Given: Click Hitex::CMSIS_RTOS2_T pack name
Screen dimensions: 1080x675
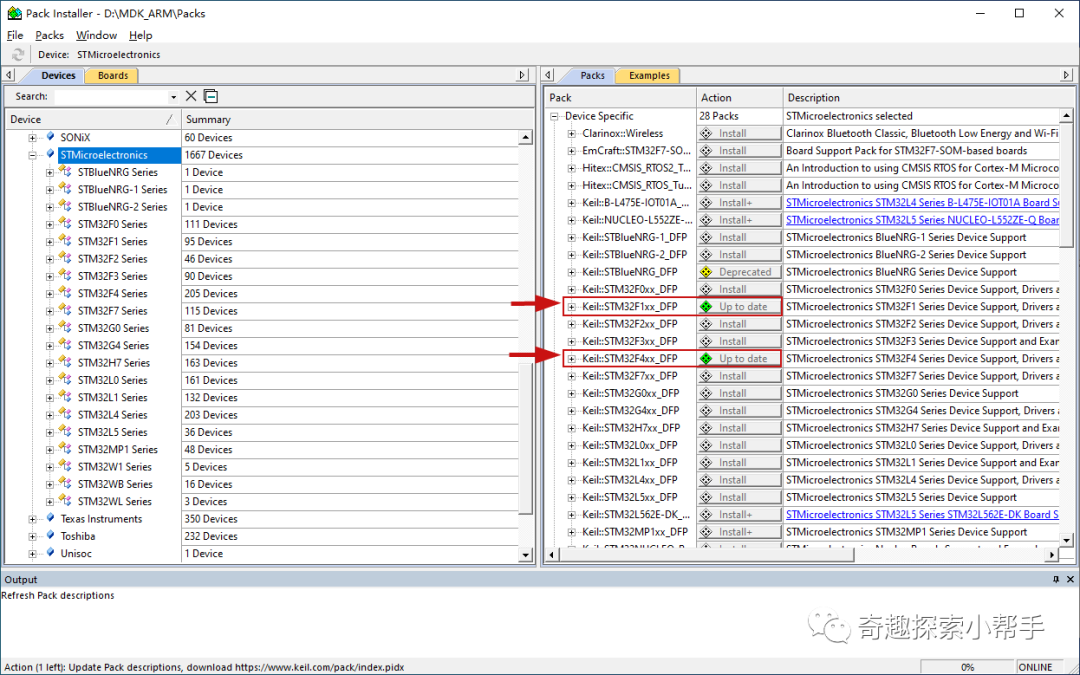Looking at the screenshot, I should (x=636, y=168).
